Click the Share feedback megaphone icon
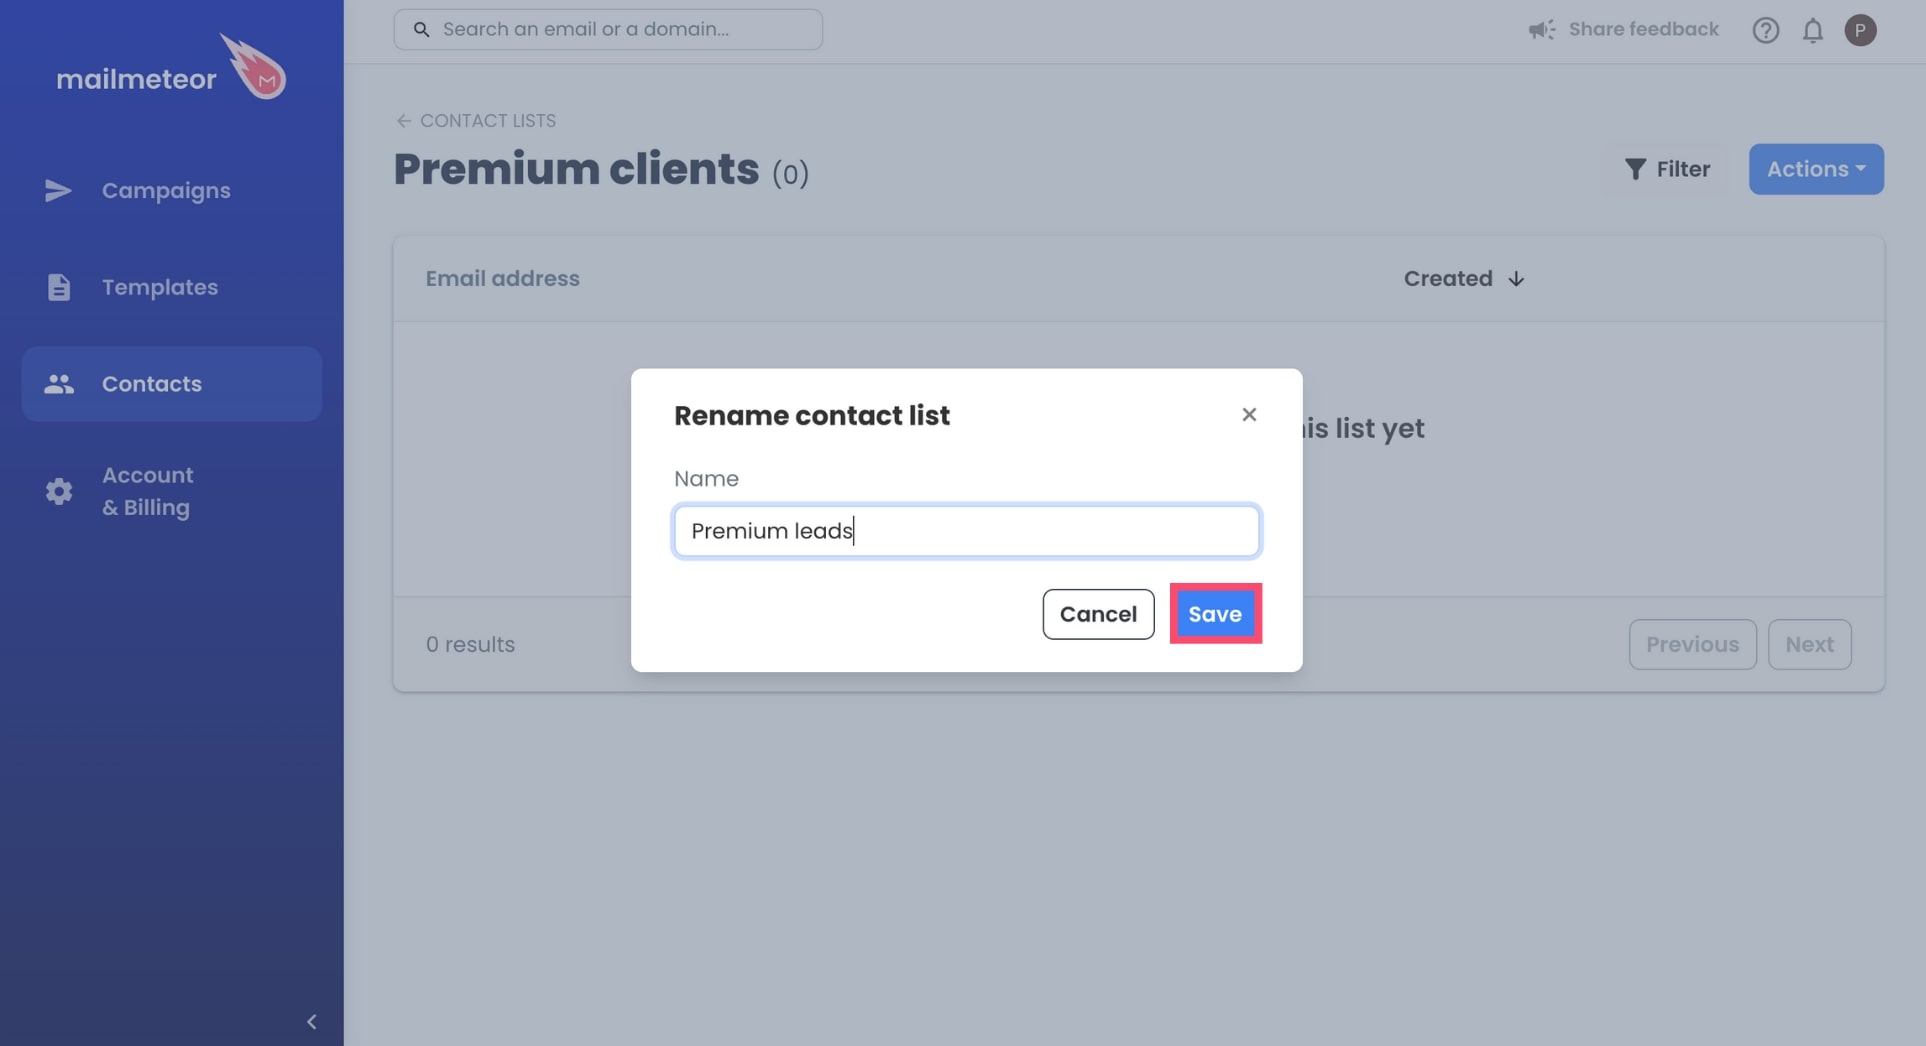Viewport: 1926px width, 1046px height. 1541,30
